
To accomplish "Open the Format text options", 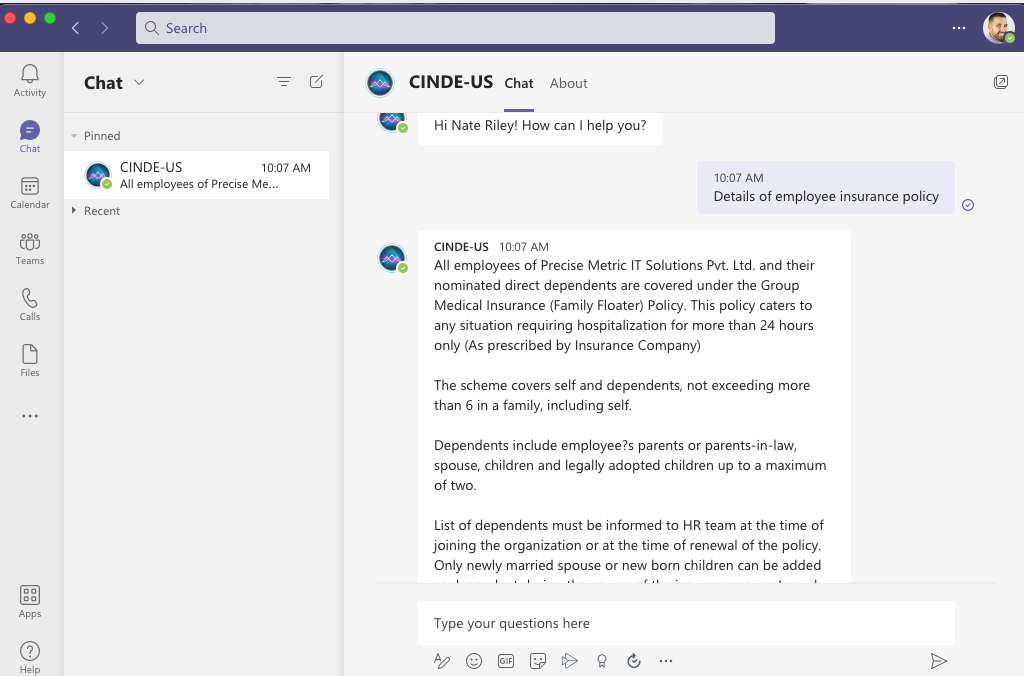I will pyautogui.click(x=441, y=661).
